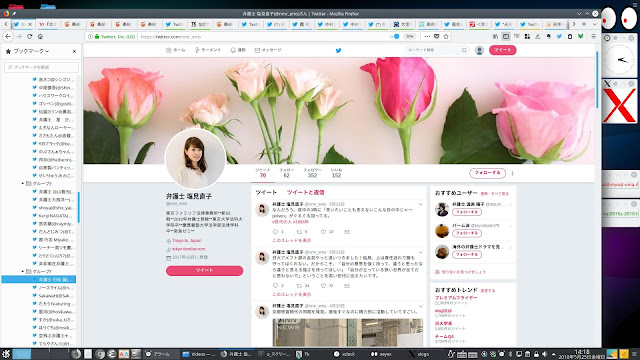This screenshot has height=360, width=640.
Task: Open a new browser tab with plus
Action: click(584, 24)
